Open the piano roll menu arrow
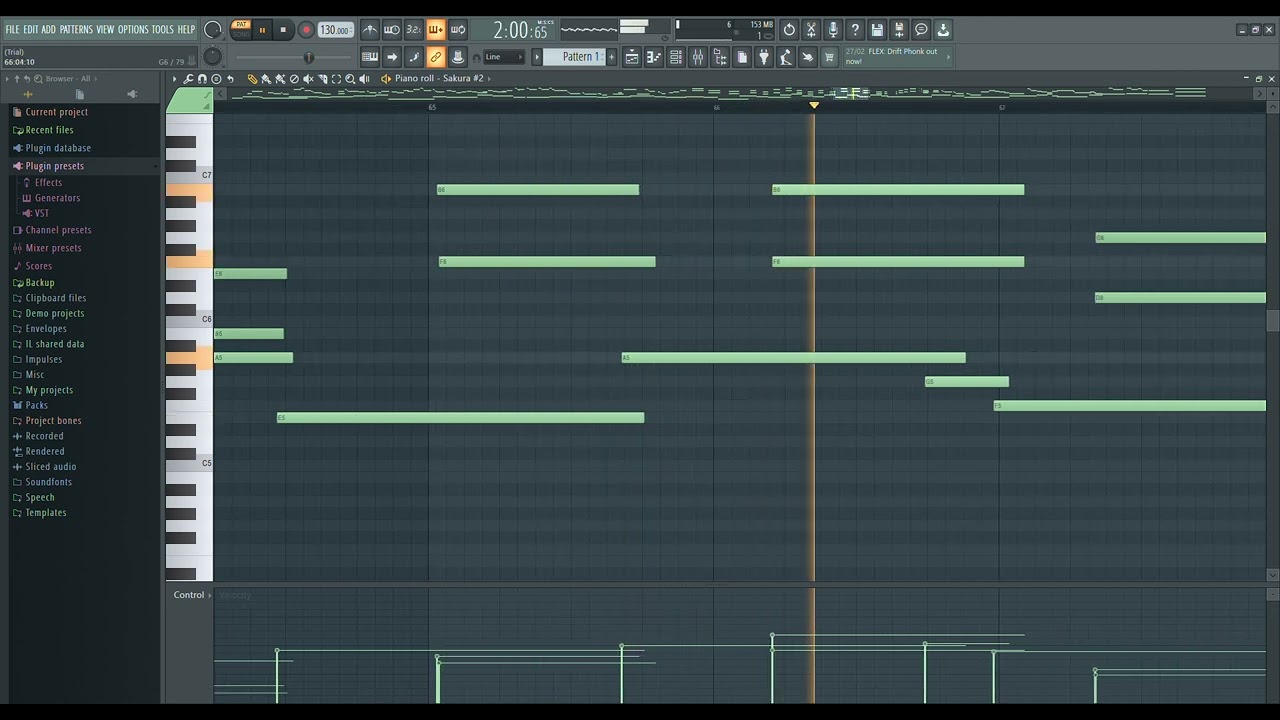 174,78
